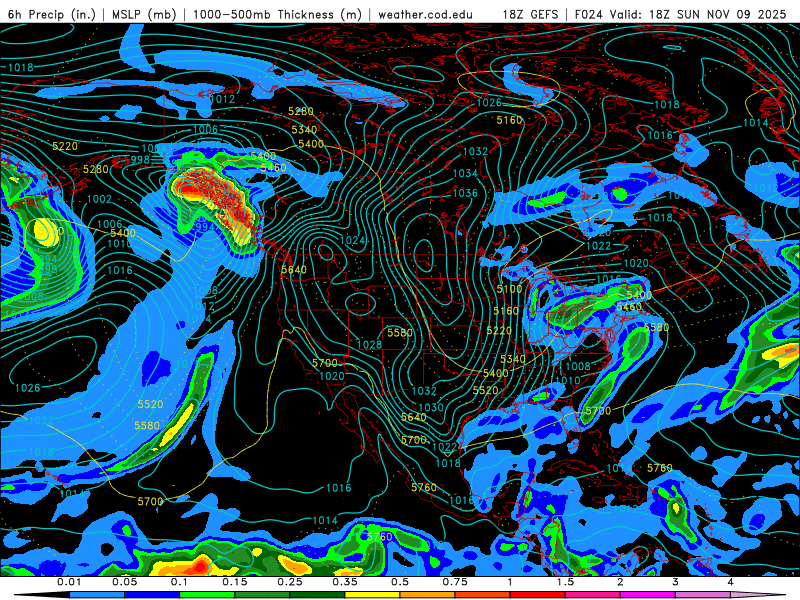Click the '1012' pressure label near the top
This screenshot has width=800, height=600.
pos(222,99)
